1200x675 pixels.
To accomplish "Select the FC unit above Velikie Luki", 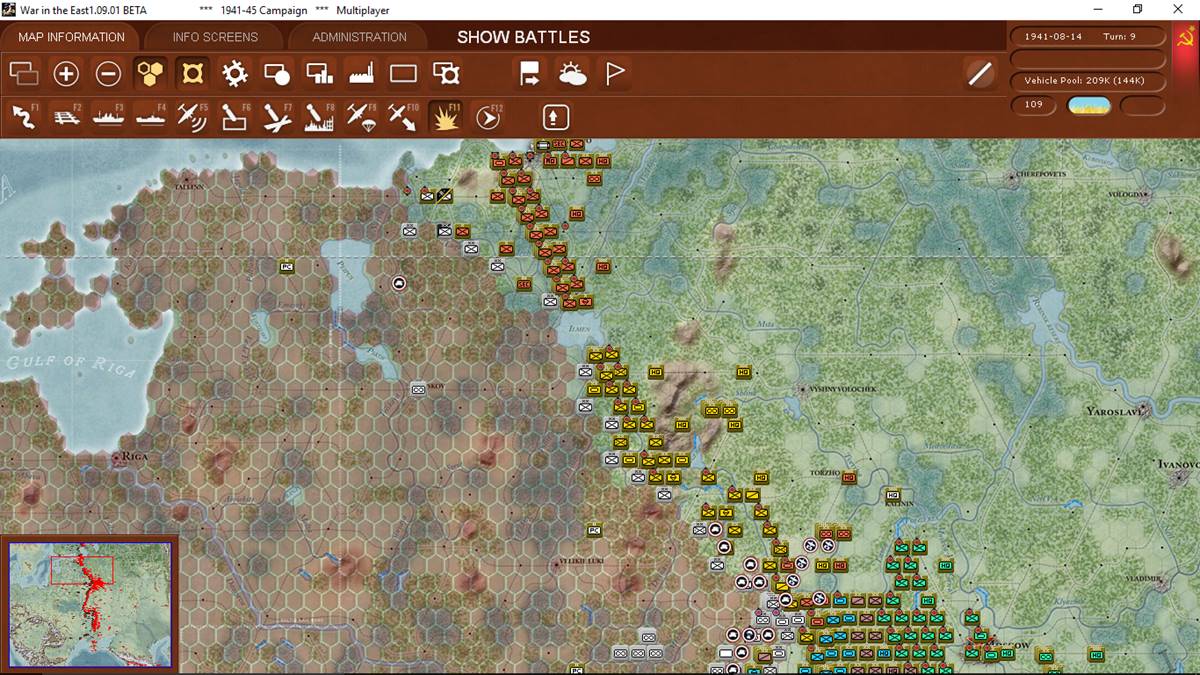I will coord(594,529).
